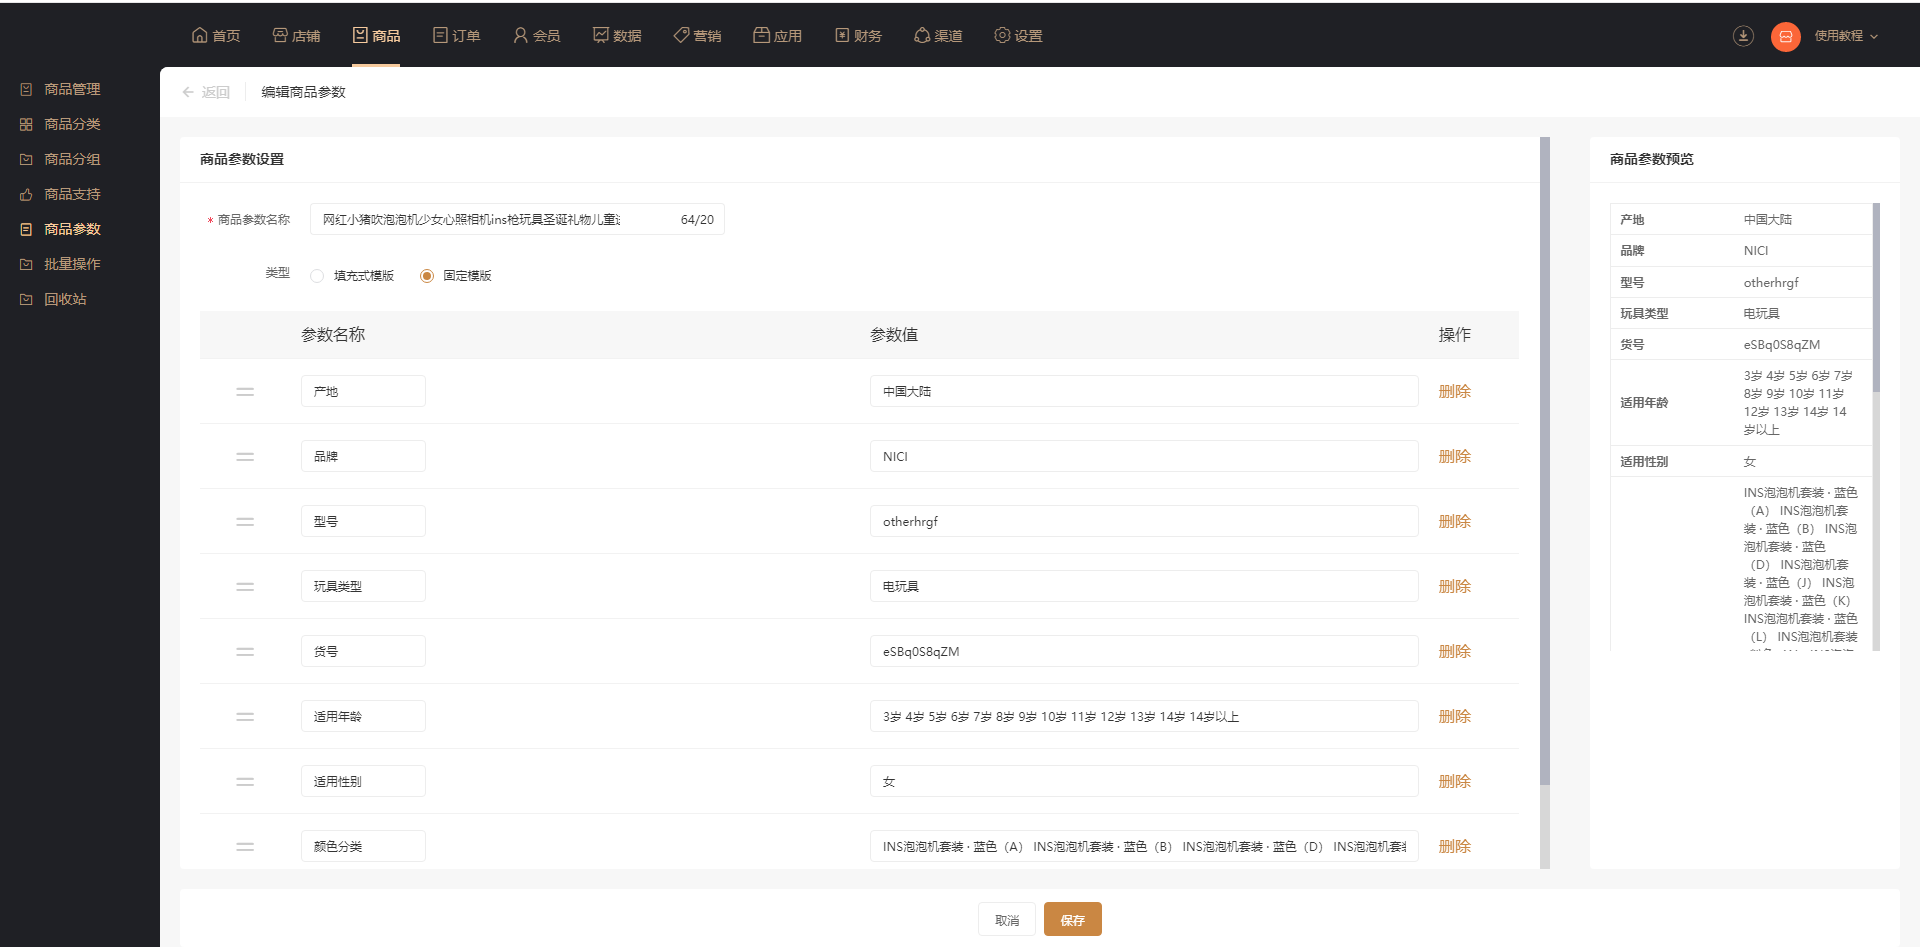This screenshot has width=1920, height=947.
Task: Click the 电玩具 value field
Action: [x=1144, y=586]
